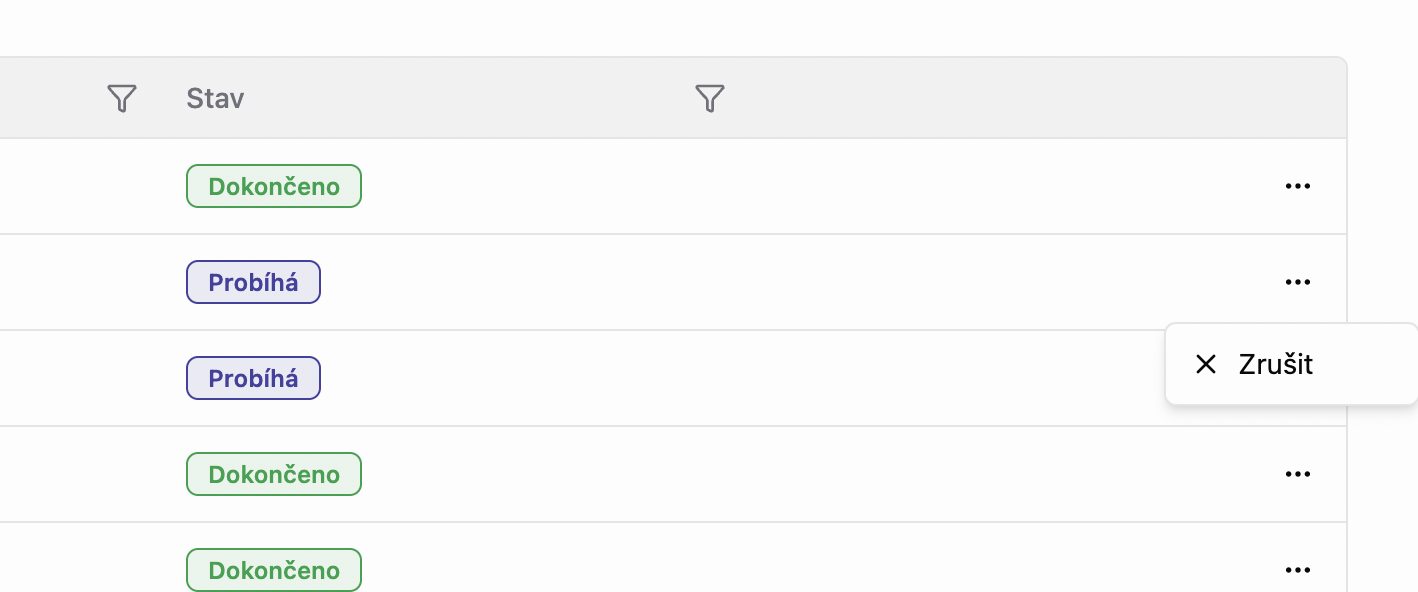Click the Probíhá badge in the second row
The width and height of the screenshot is (1418, 592).
[253, 282]
